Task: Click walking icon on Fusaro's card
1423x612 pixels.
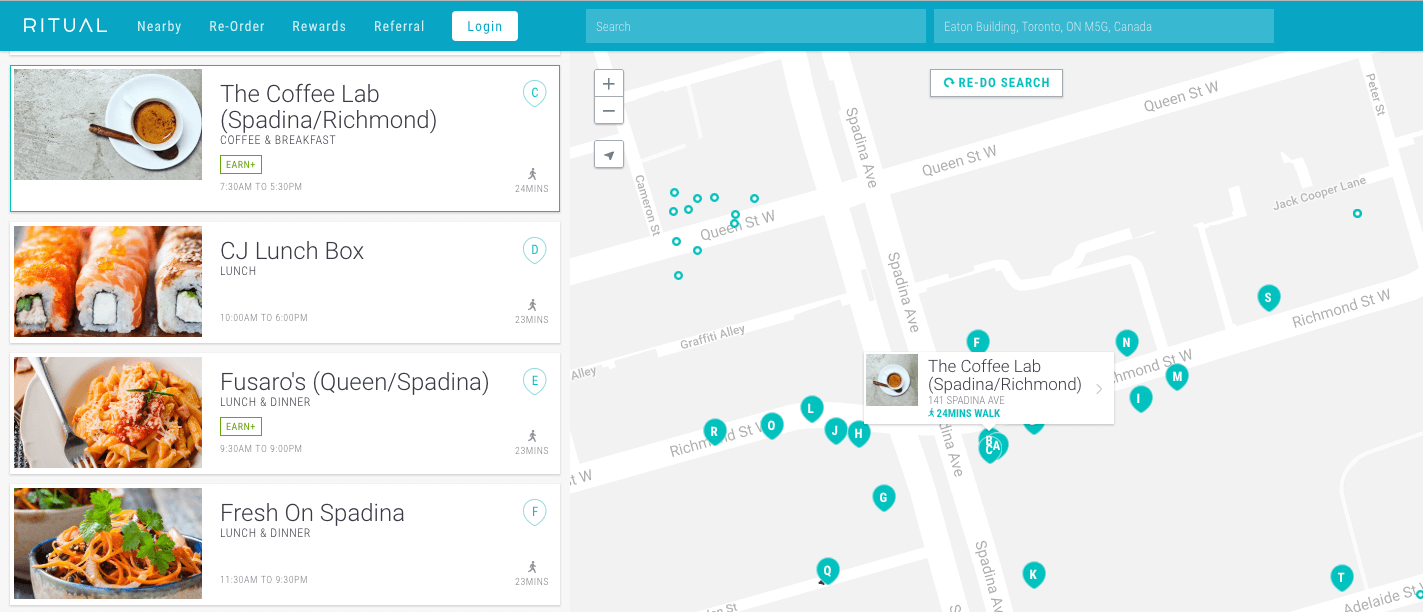Action: pyautogui.click(x=533, y=436)
